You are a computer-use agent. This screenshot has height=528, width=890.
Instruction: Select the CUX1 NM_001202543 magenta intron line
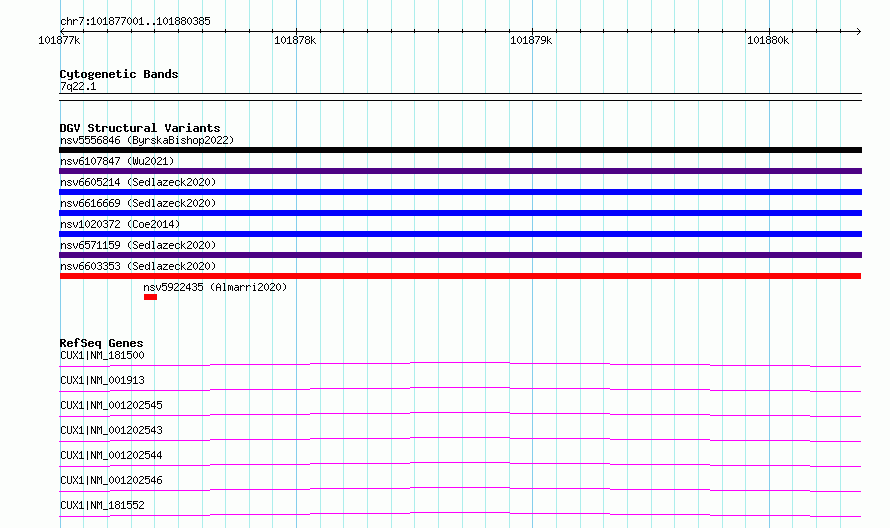(460, 439)
